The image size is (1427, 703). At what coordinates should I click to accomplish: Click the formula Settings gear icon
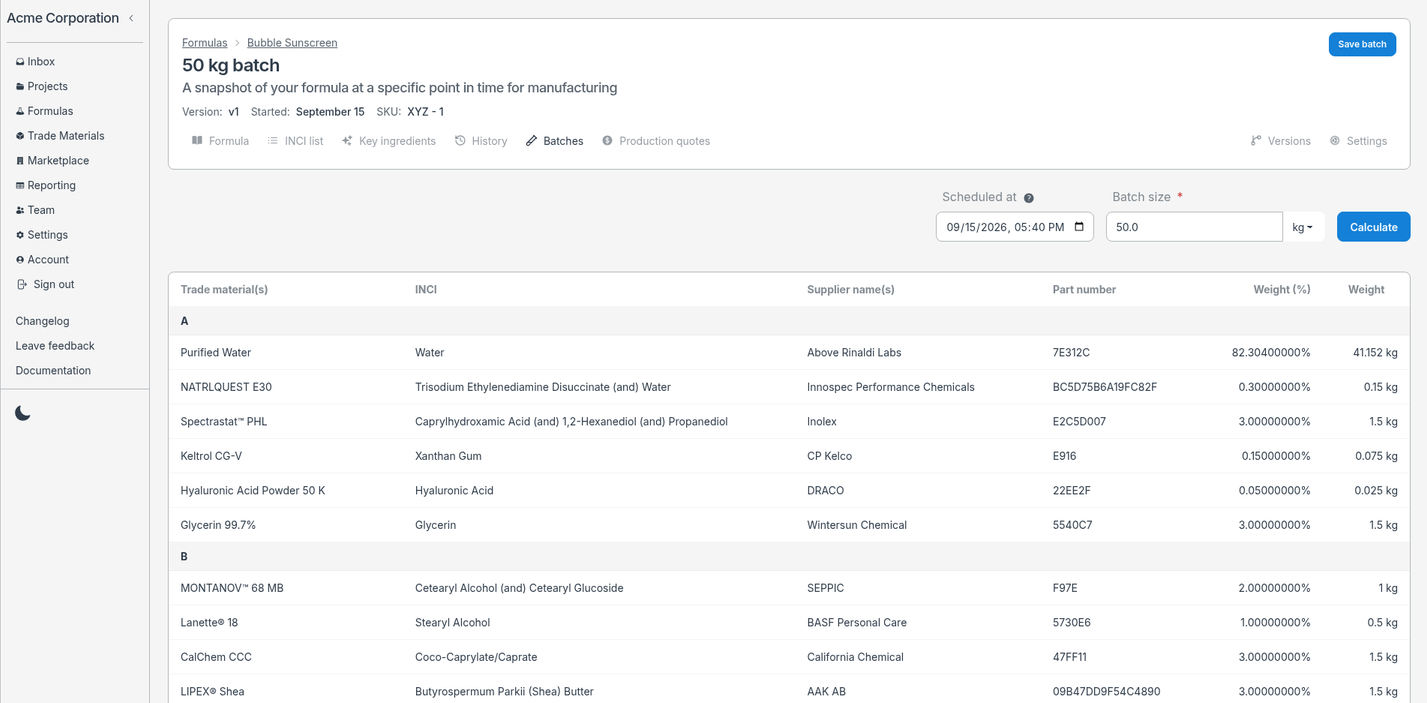tap(1335, 141)
